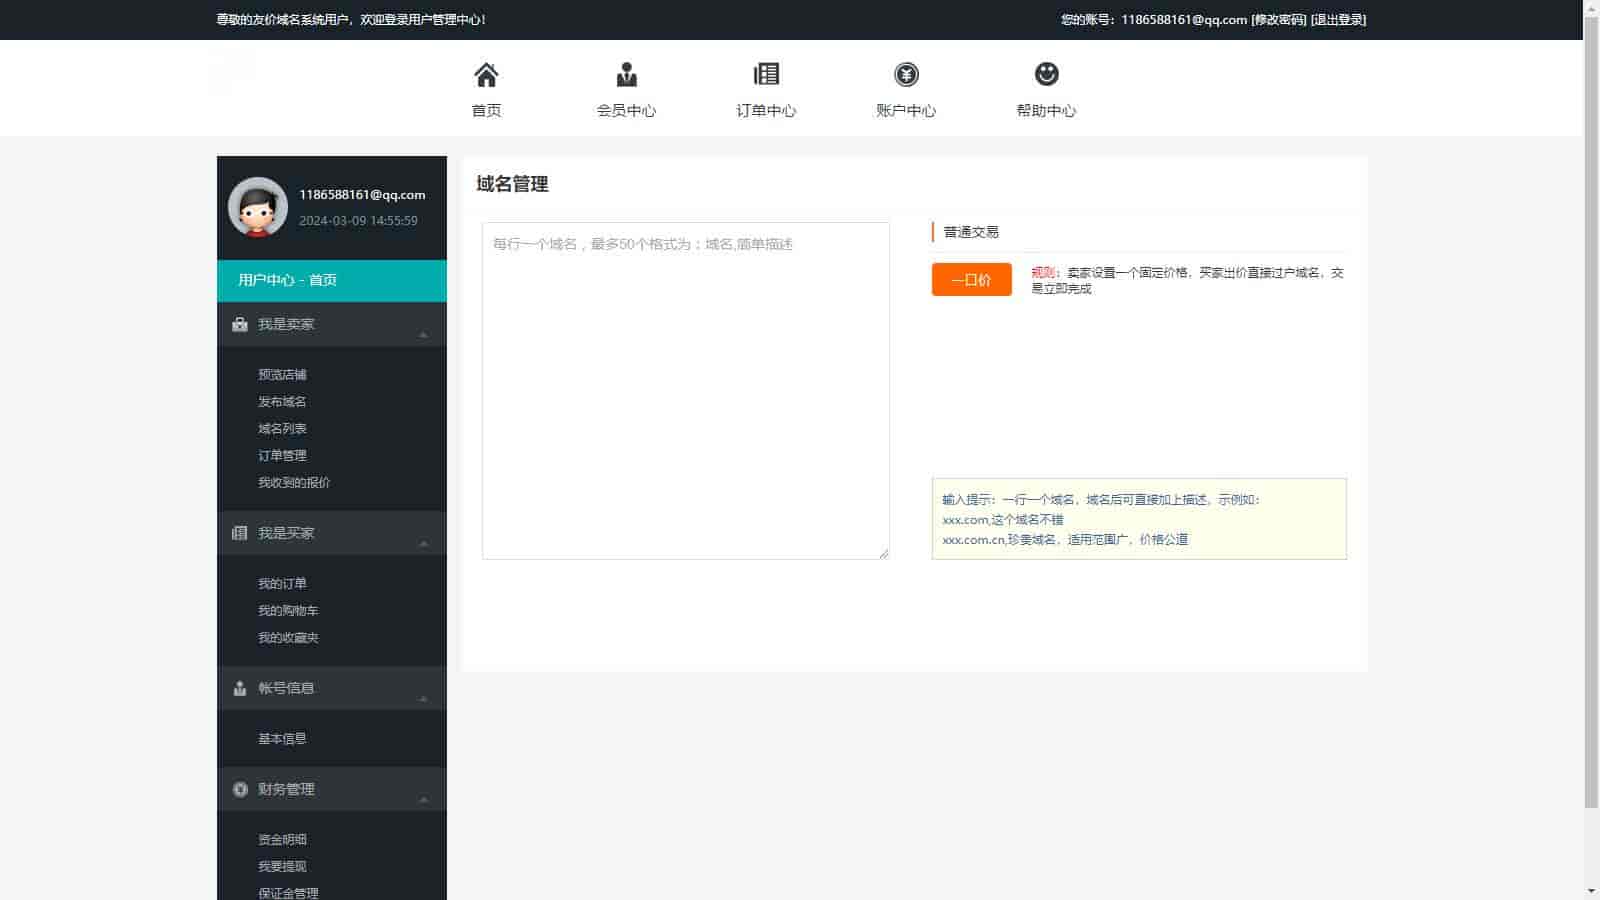Viewport: 1600px width, 900px height.
Task: Click the 退出登录 logout link
Action: point(1338,20)
